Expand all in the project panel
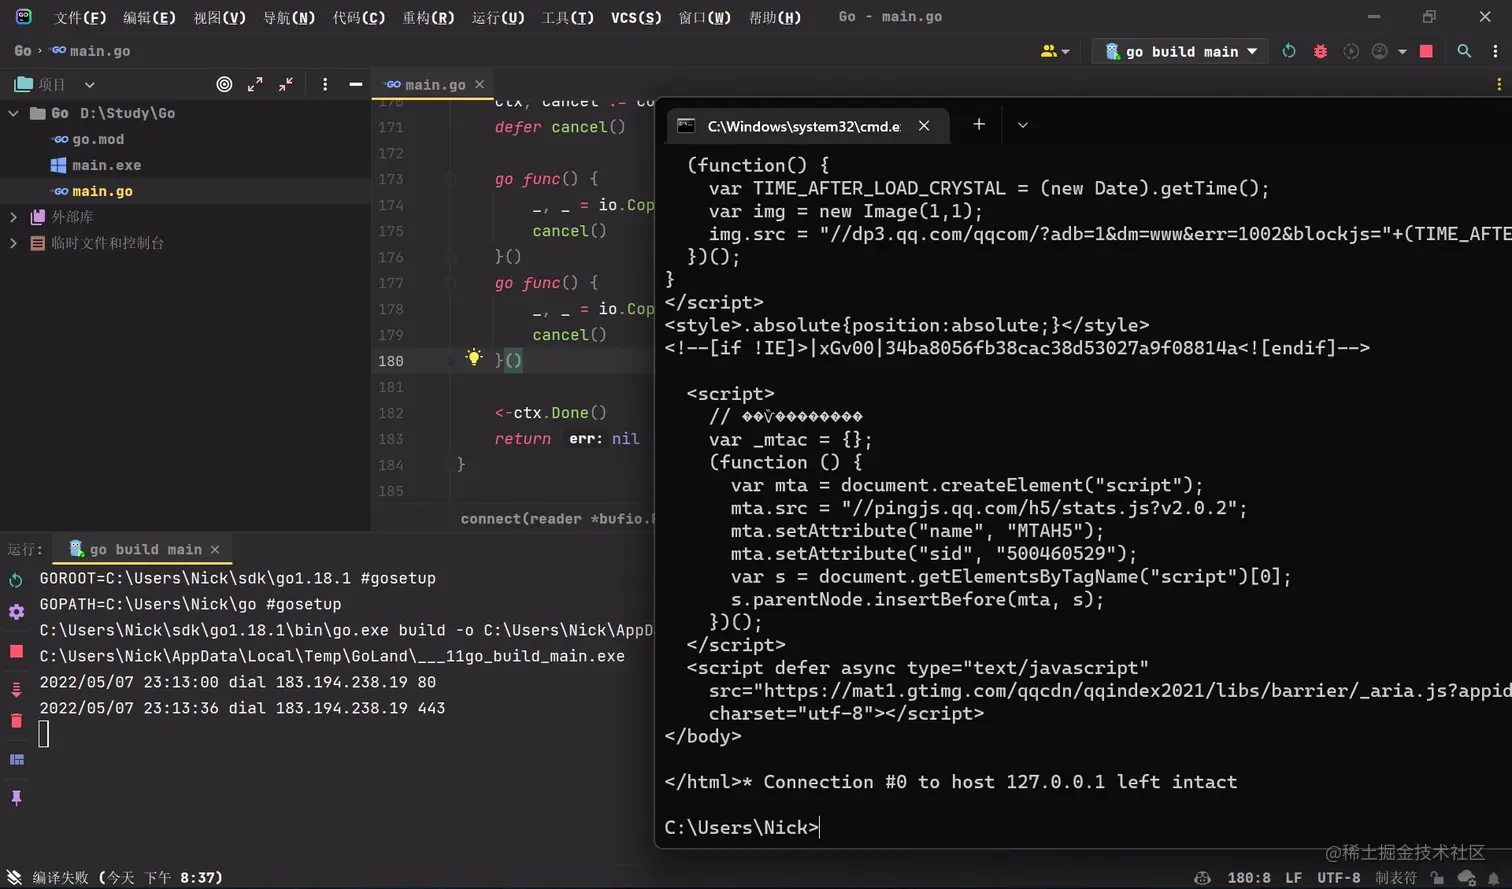1512x889 pixels. (x=255, y=84)
